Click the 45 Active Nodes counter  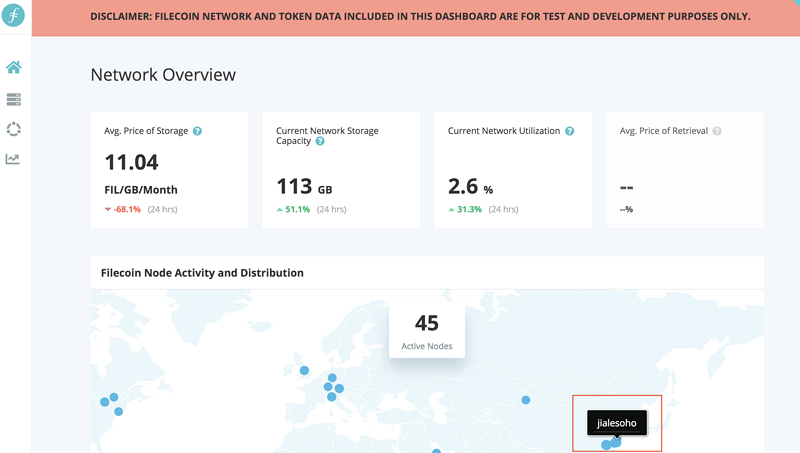[427, 331]
